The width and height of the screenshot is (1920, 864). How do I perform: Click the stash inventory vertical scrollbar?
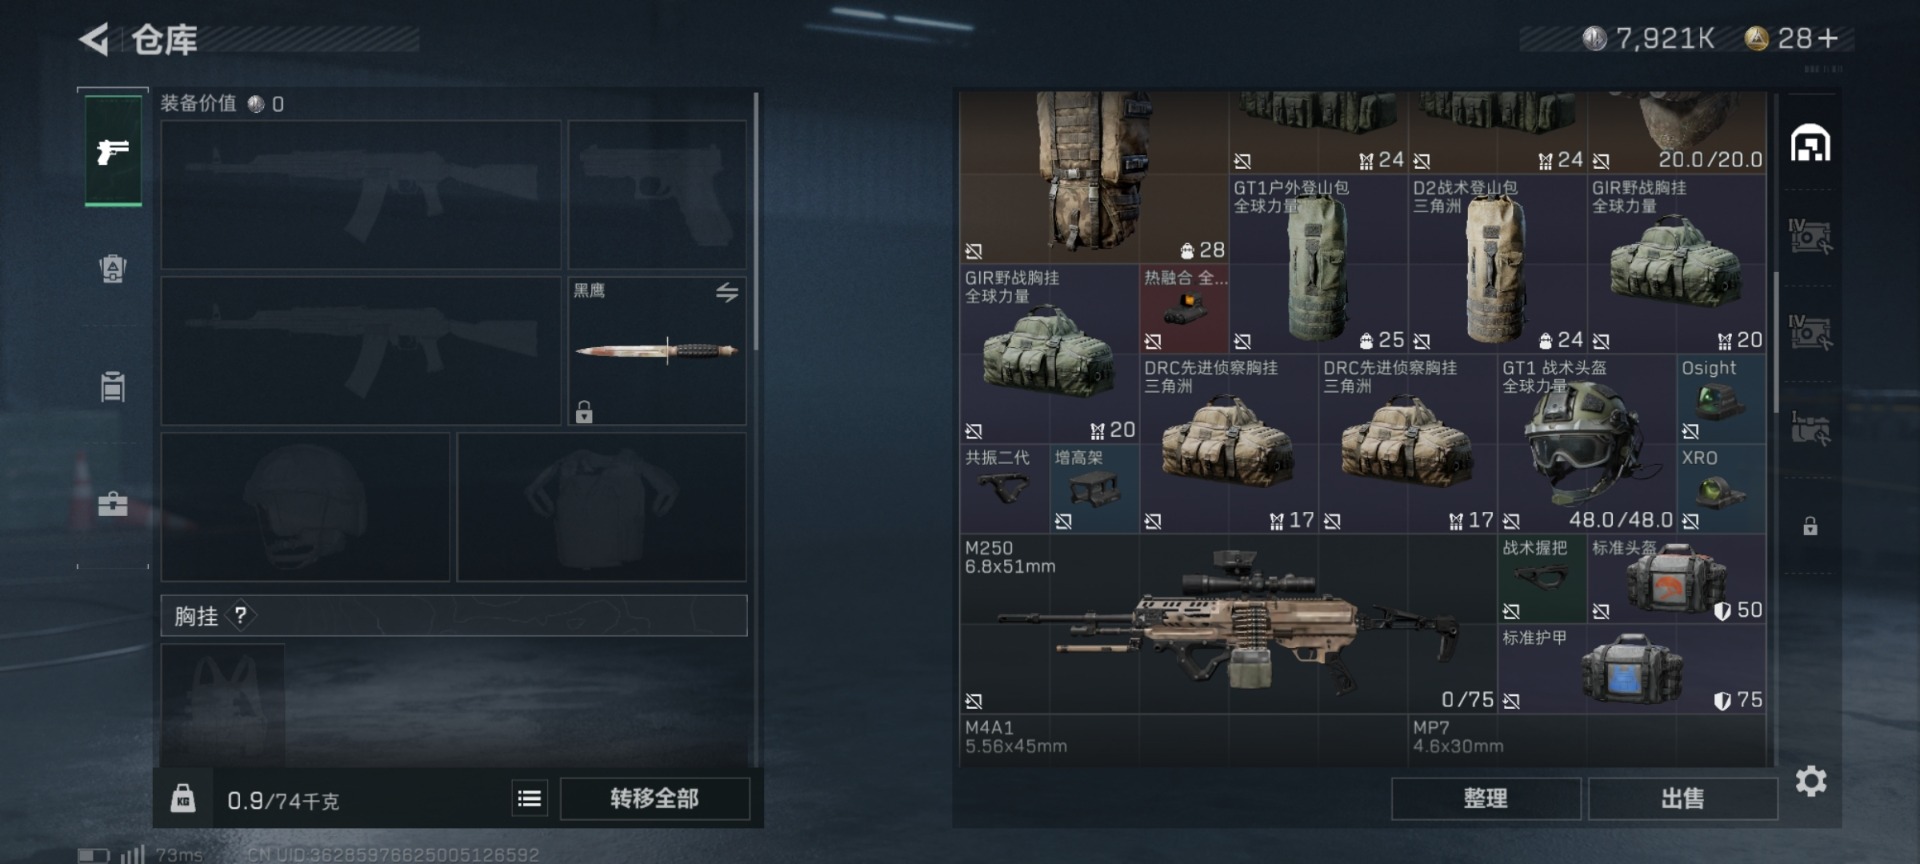coord(1776,340)
